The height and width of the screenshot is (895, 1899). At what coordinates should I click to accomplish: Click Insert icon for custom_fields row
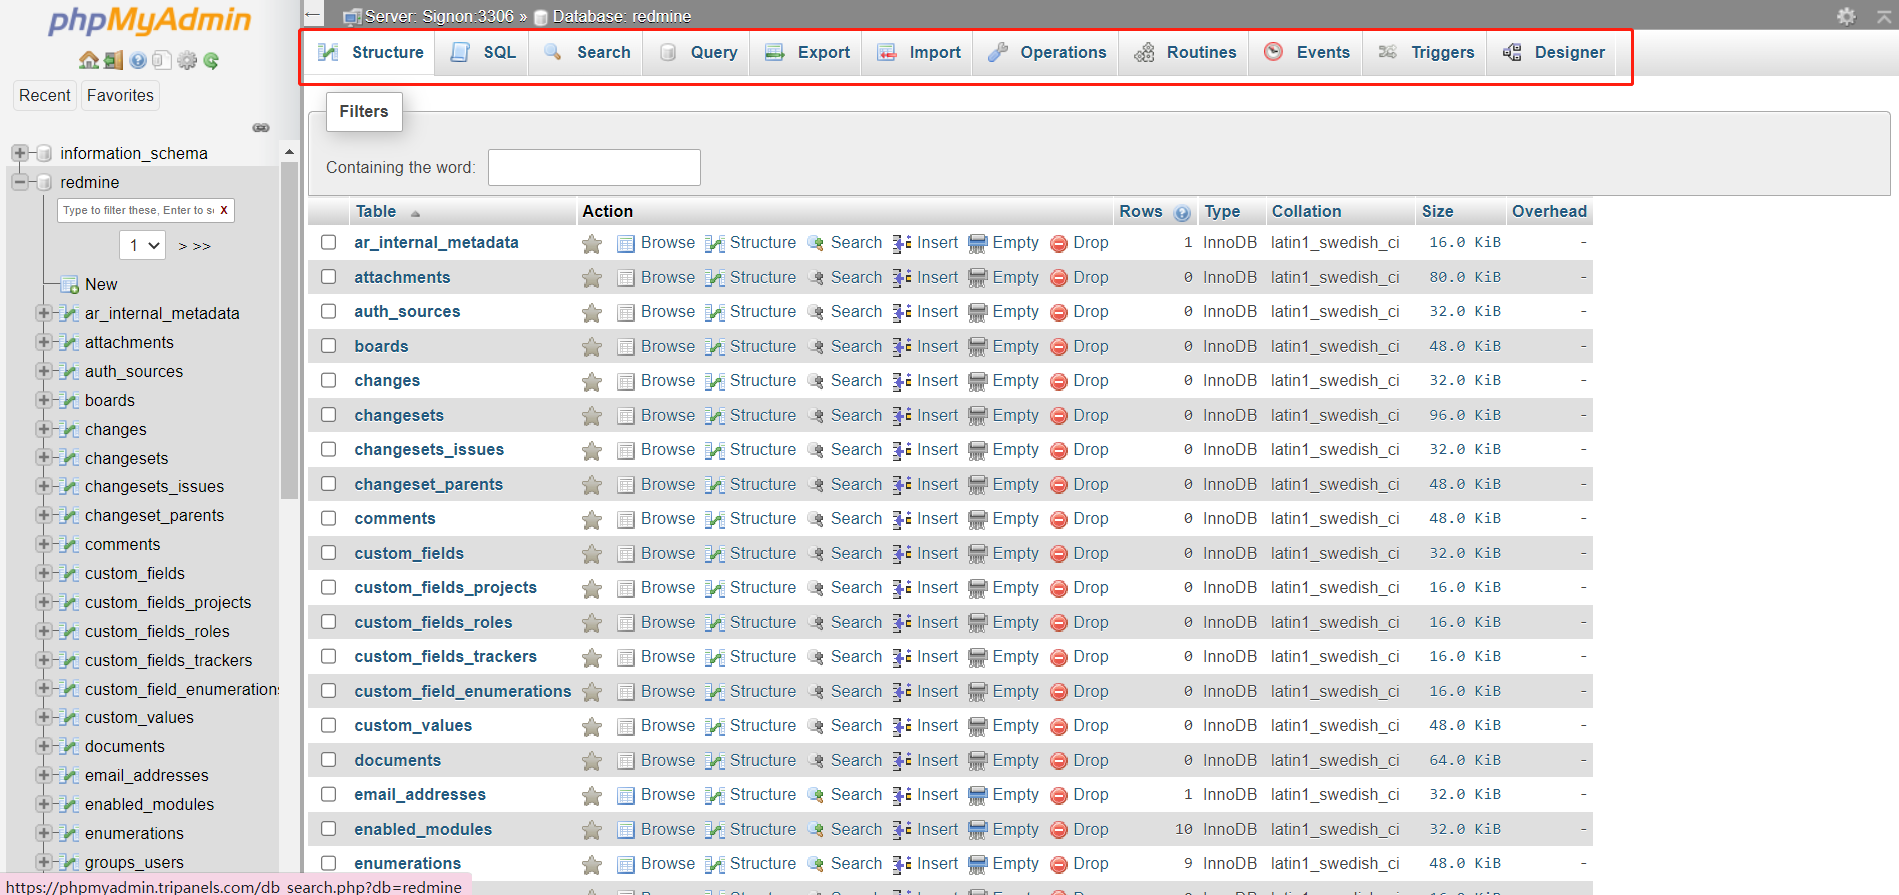(x=902, y=554)
